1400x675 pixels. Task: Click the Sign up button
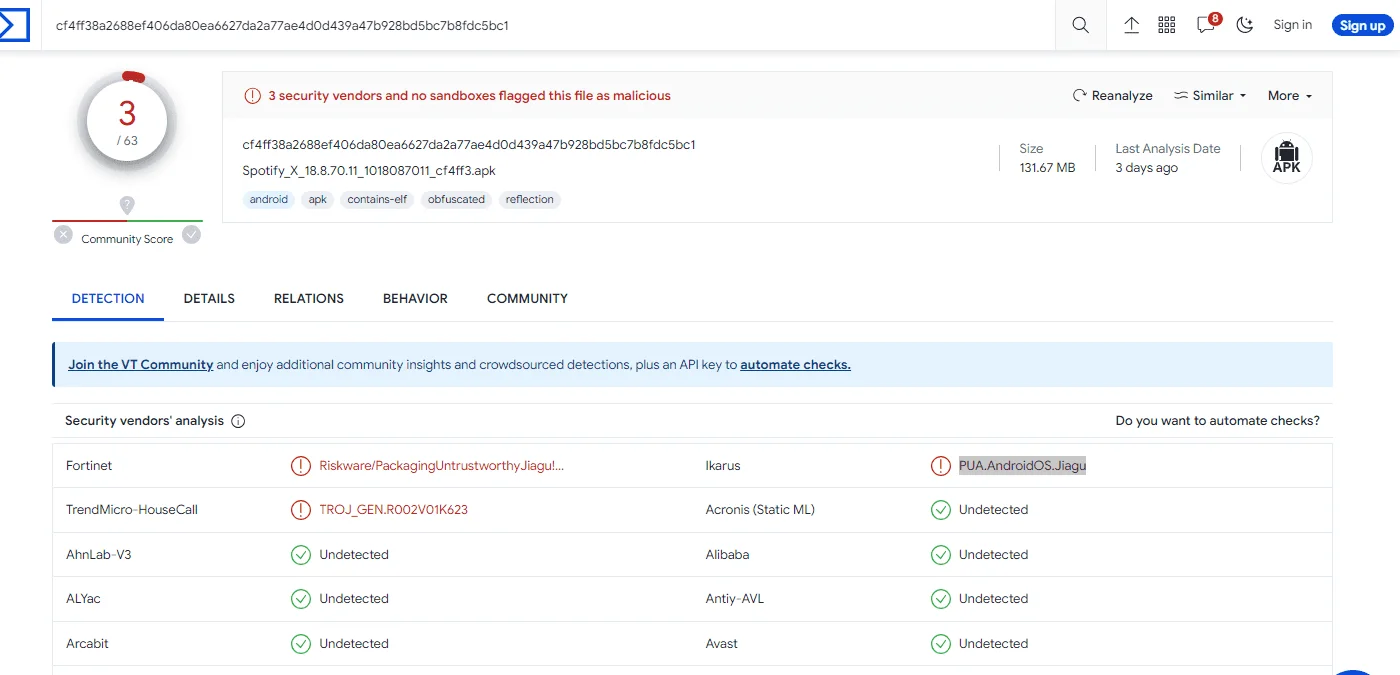[1362, 25]
